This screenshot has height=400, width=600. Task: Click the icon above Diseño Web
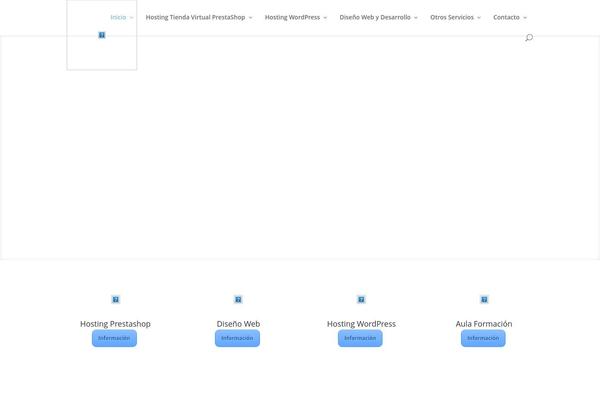pos(238,299)
